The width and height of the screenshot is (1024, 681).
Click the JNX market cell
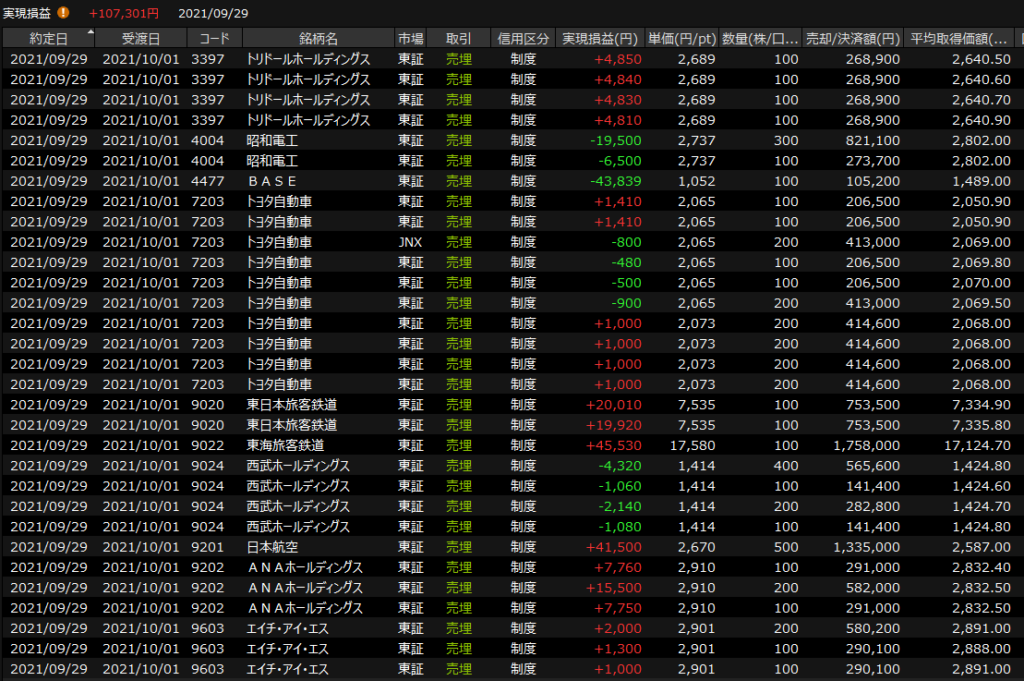click(410, 242)
